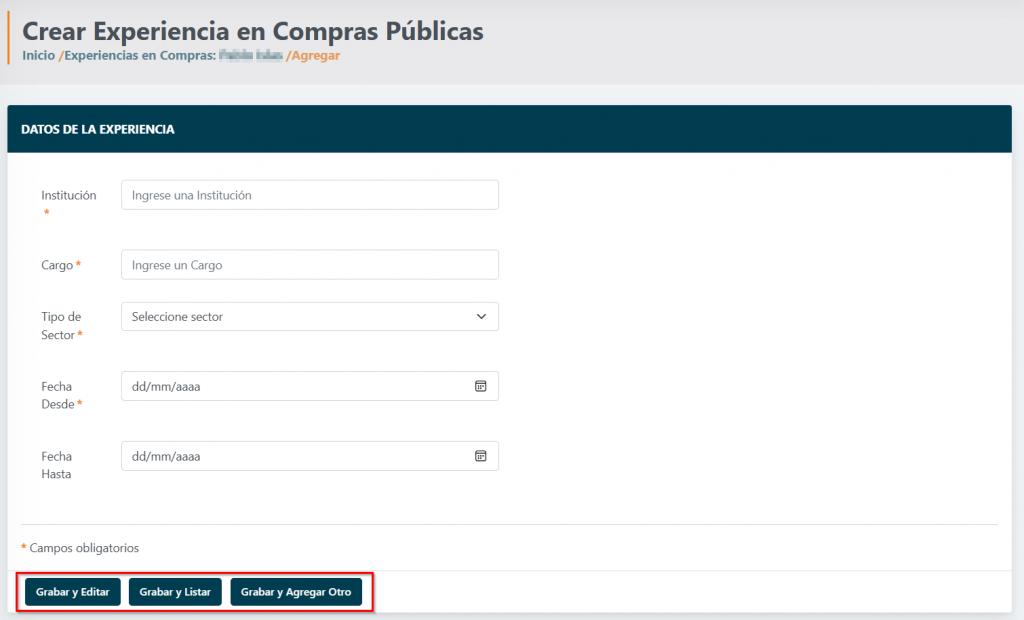This screenshot has height=620, width=1024.
Task: Click the Fecha Hasta label
Action: (57, 465)
